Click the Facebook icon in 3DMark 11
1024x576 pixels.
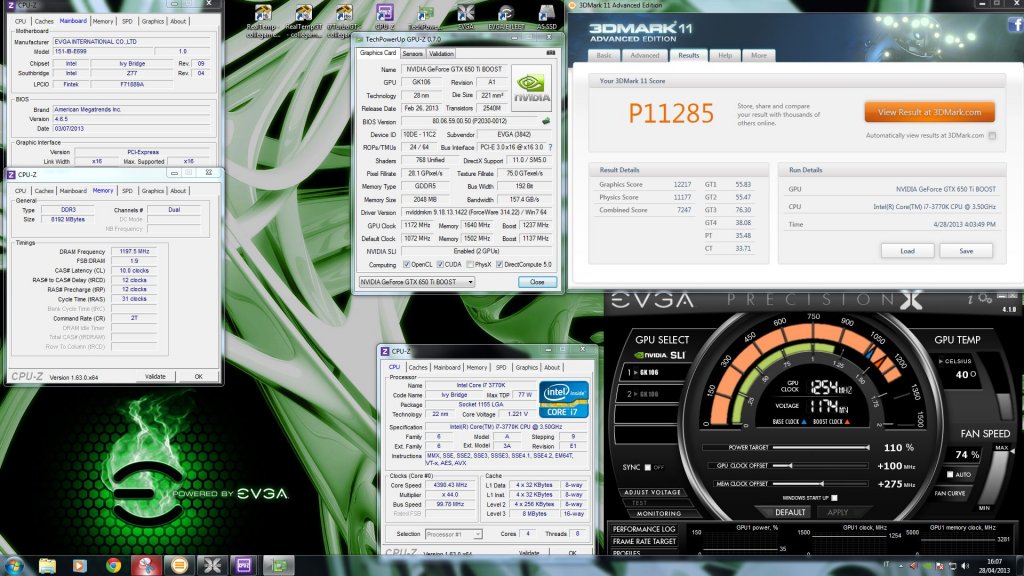pyautogui.click(x=1016, y=25)
